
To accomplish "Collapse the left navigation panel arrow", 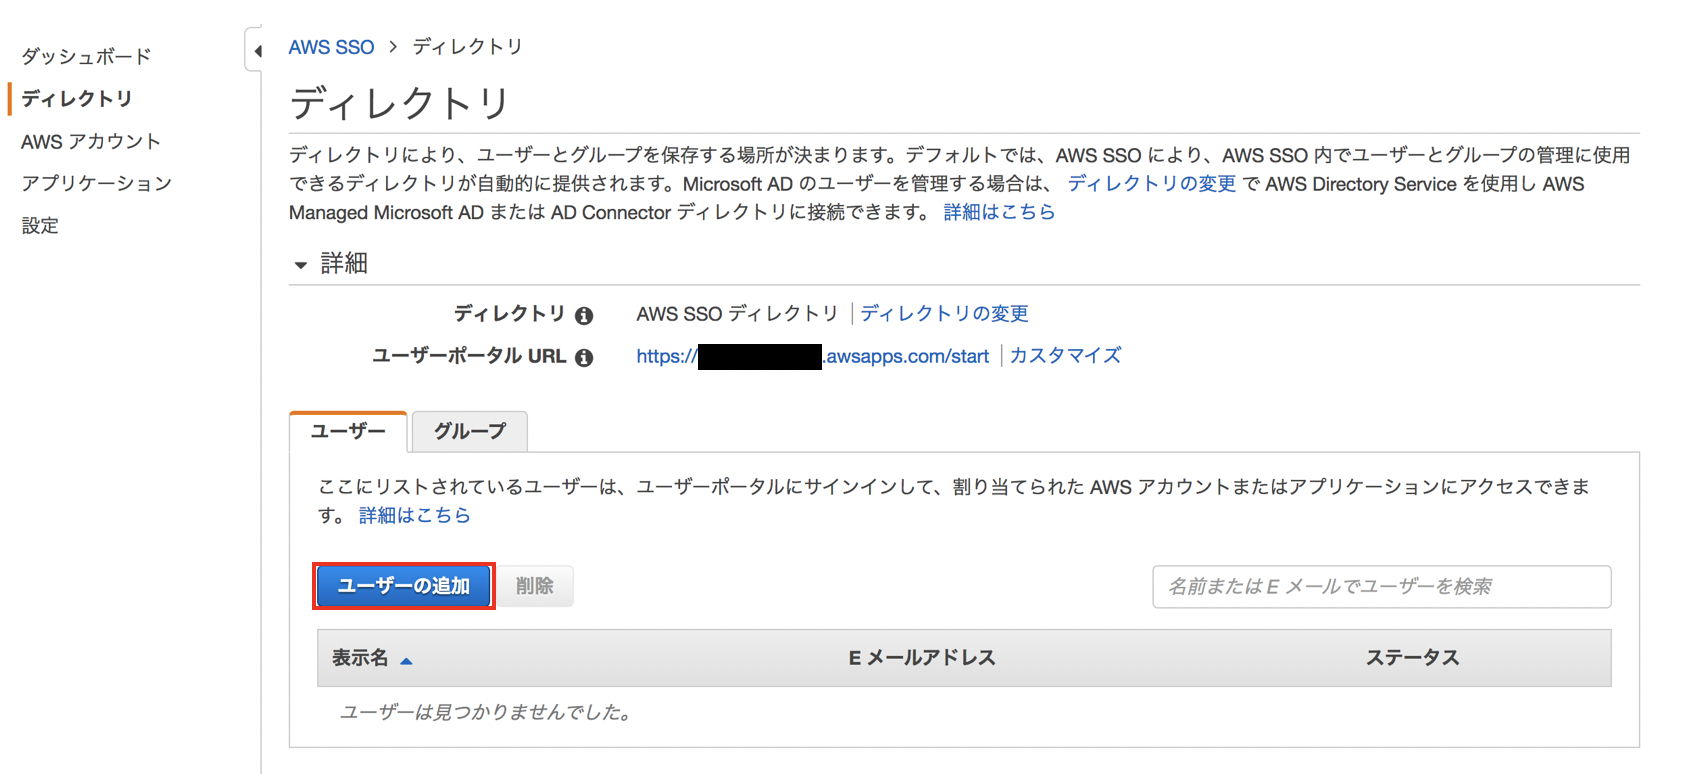I will (x=257, y=51).
